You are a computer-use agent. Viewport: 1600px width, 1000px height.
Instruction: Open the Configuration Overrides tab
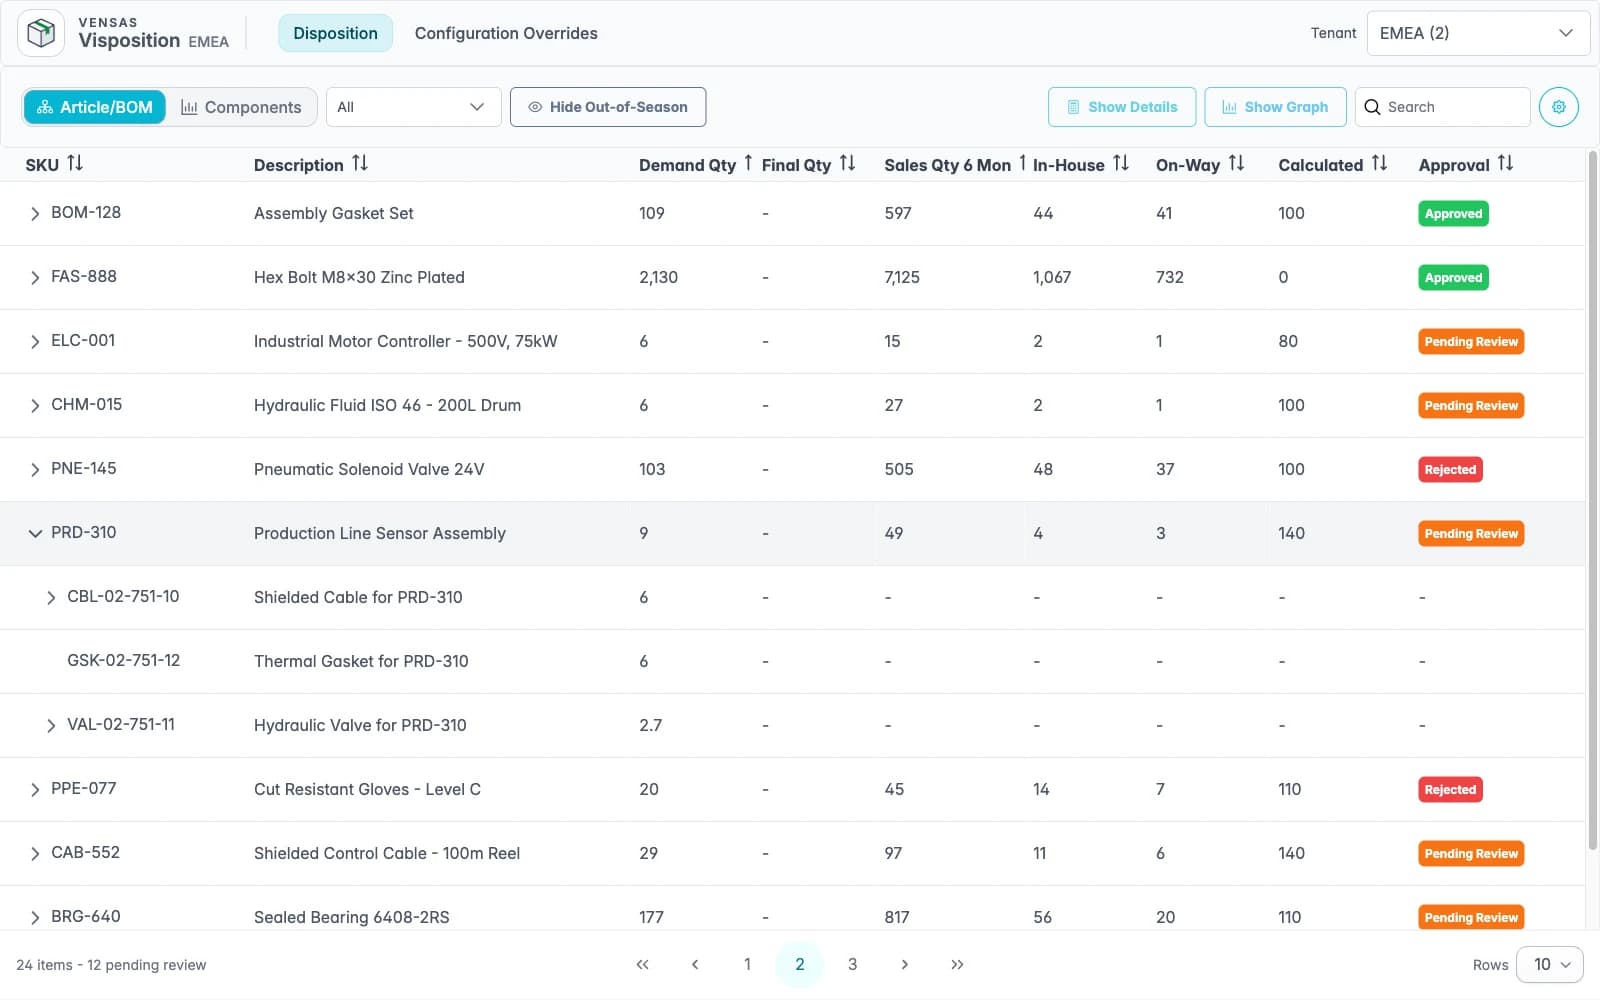506,33
